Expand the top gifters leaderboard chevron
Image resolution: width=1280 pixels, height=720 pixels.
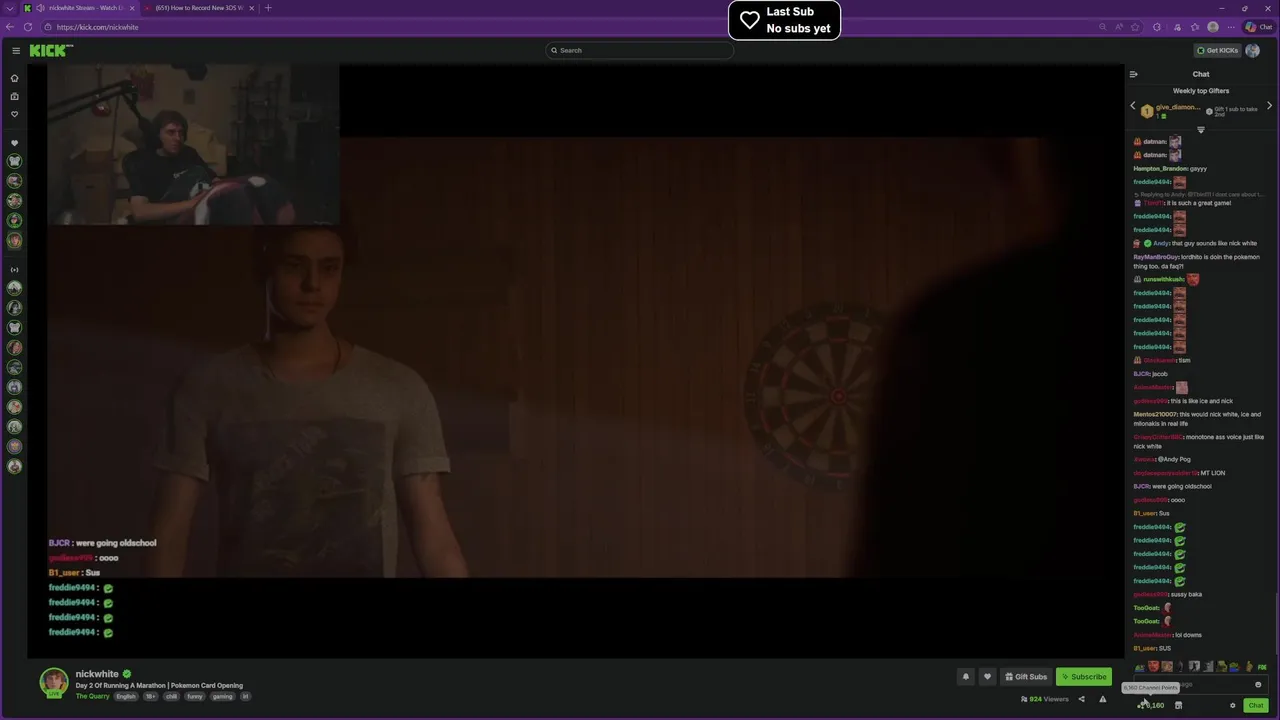(1201, 130)
